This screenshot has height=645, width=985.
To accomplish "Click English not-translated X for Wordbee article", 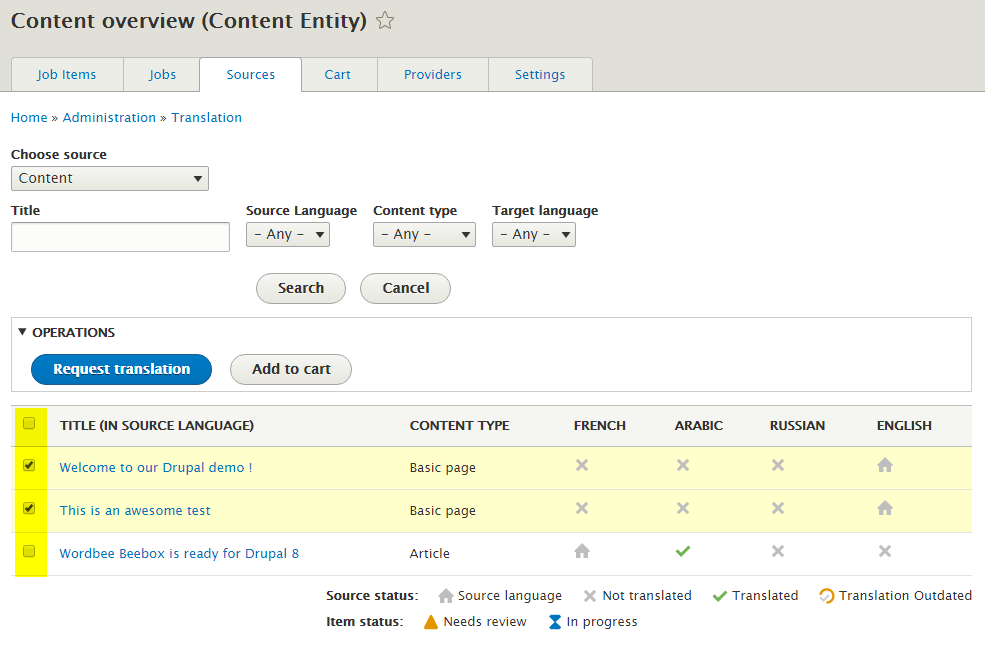I will point(885,551).
